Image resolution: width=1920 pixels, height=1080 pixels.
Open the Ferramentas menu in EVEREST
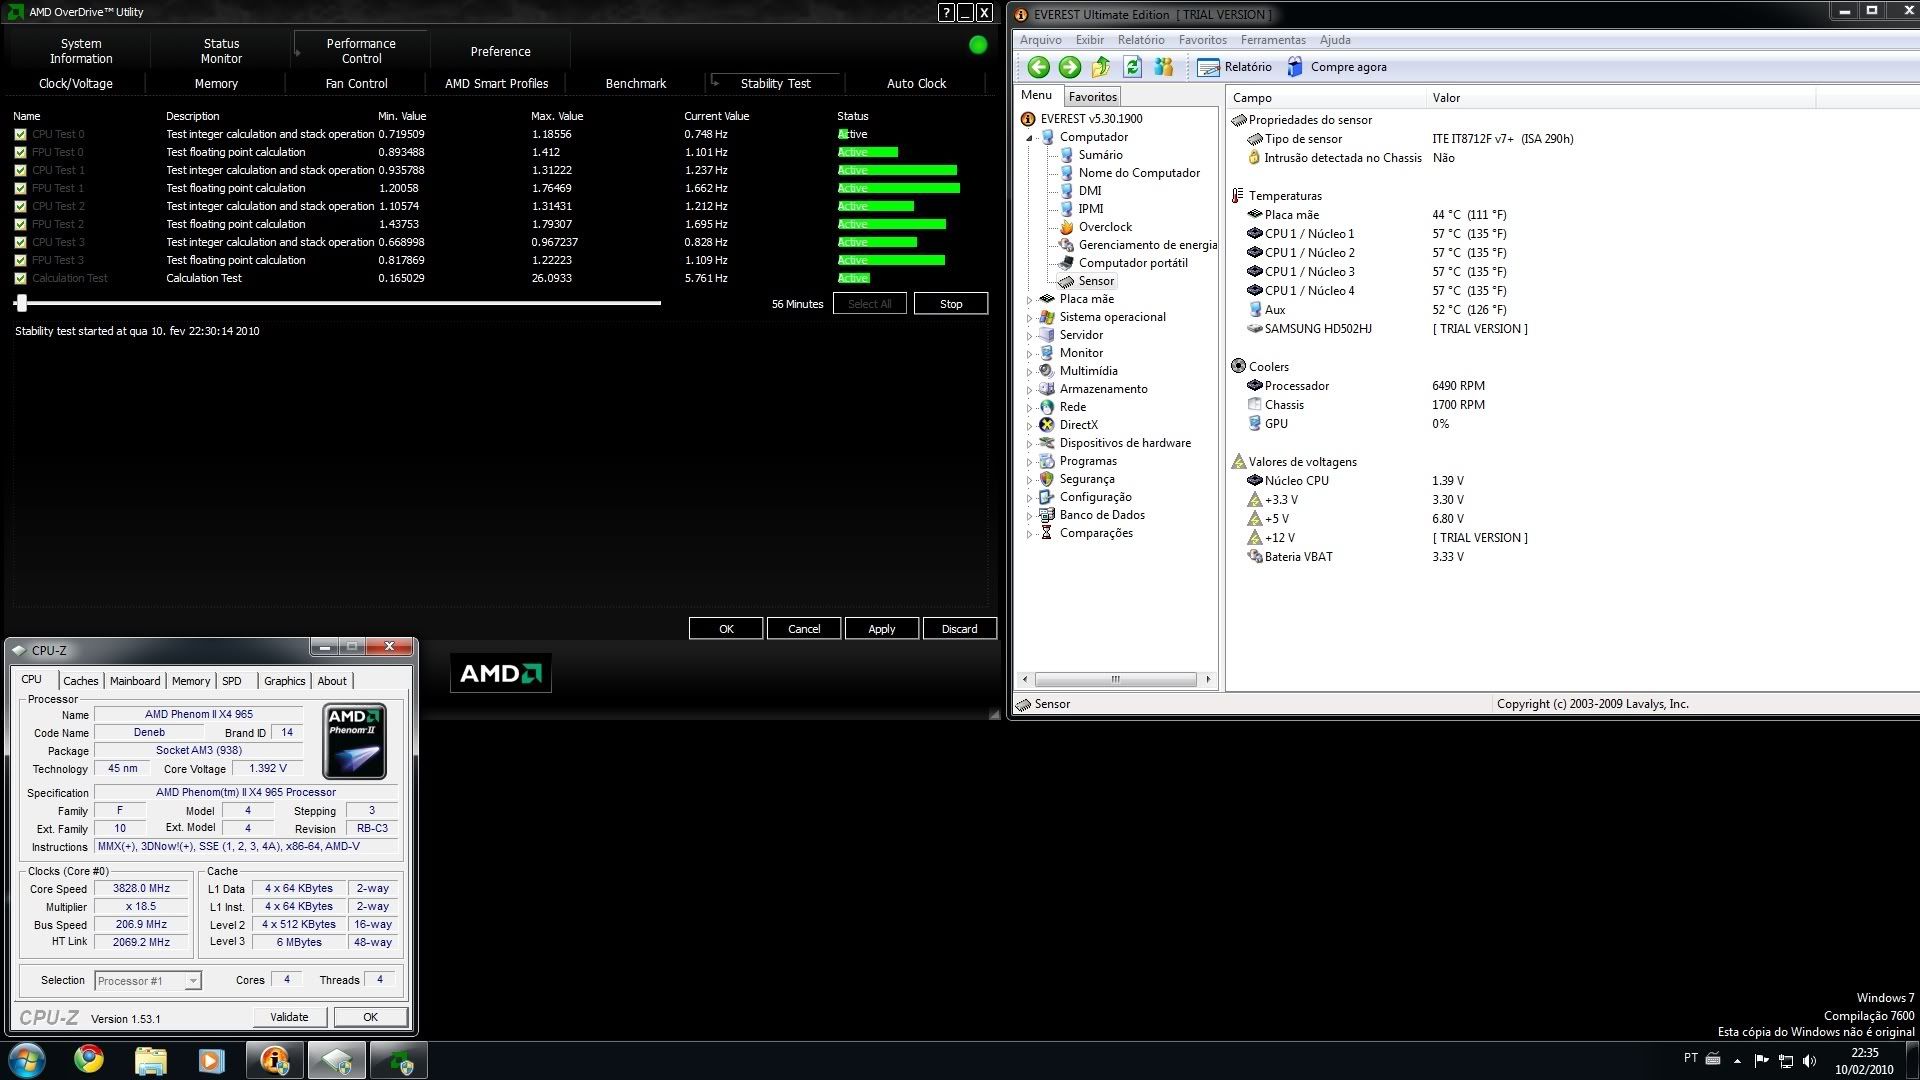tap(1272, 39)
